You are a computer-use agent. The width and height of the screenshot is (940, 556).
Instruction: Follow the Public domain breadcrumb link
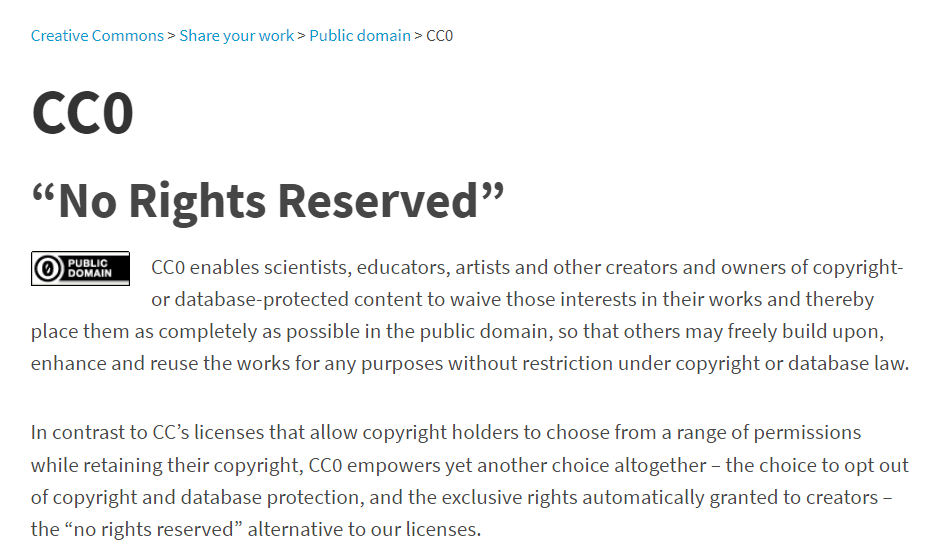pos(360,36)
